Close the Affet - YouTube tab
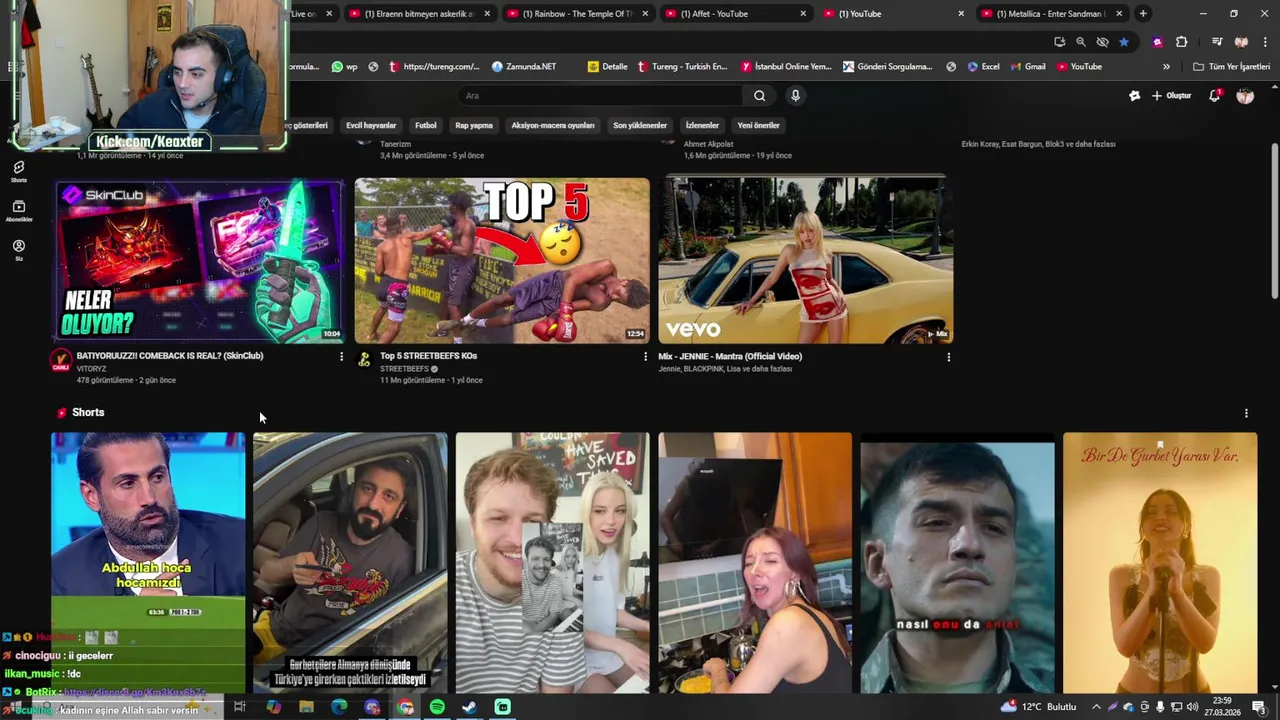The height and width of the screenshot is (720, 1280). 803,14
